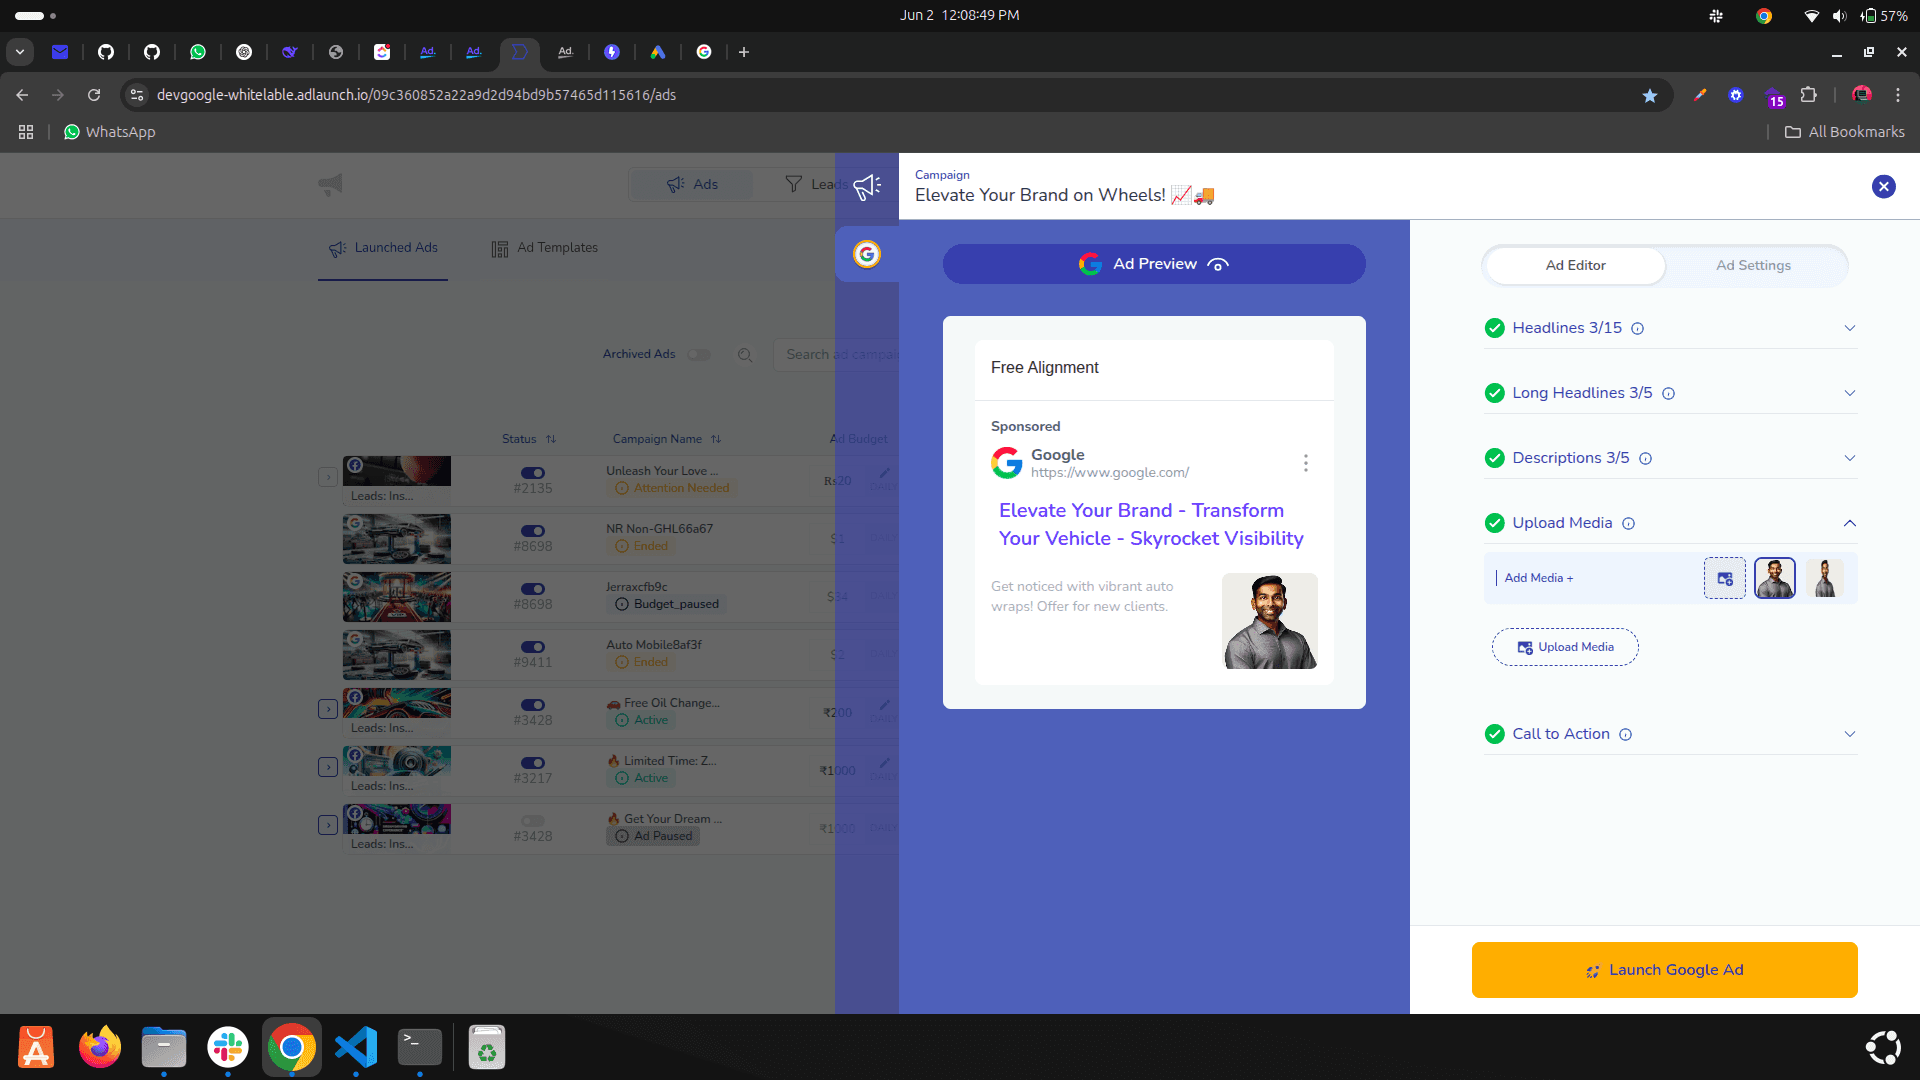This screenshot has height=1080, width=1920.
Task: Open the browser tab search dropdown
Action: click(20, 52)
